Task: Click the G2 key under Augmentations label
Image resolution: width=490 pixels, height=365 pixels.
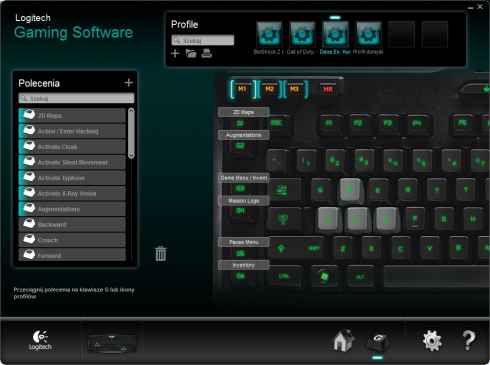Action: click(x=240, y=146)
